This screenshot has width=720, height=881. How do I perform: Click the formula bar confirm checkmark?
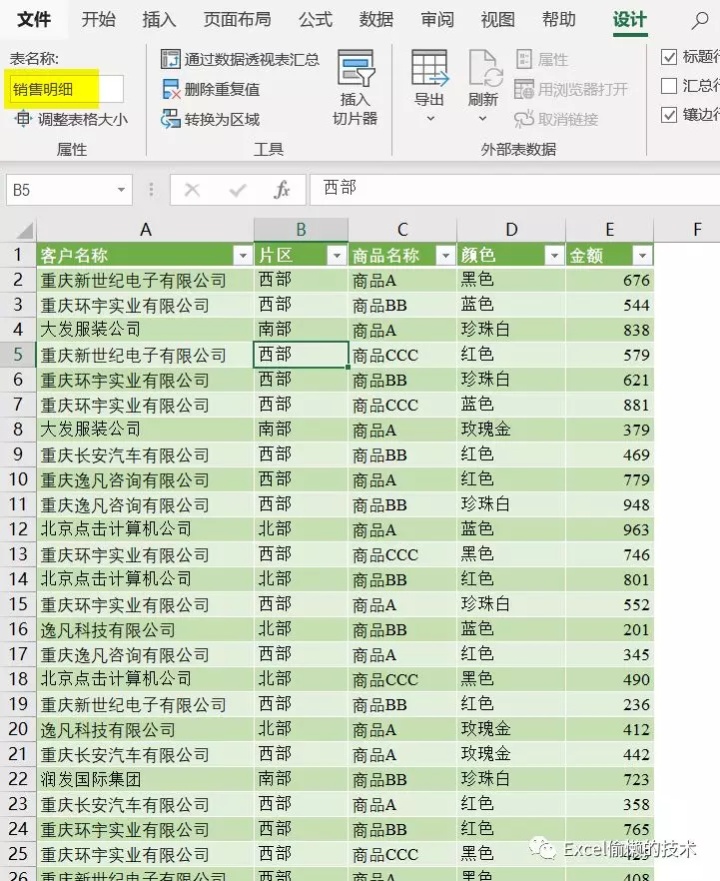point(238,190)
